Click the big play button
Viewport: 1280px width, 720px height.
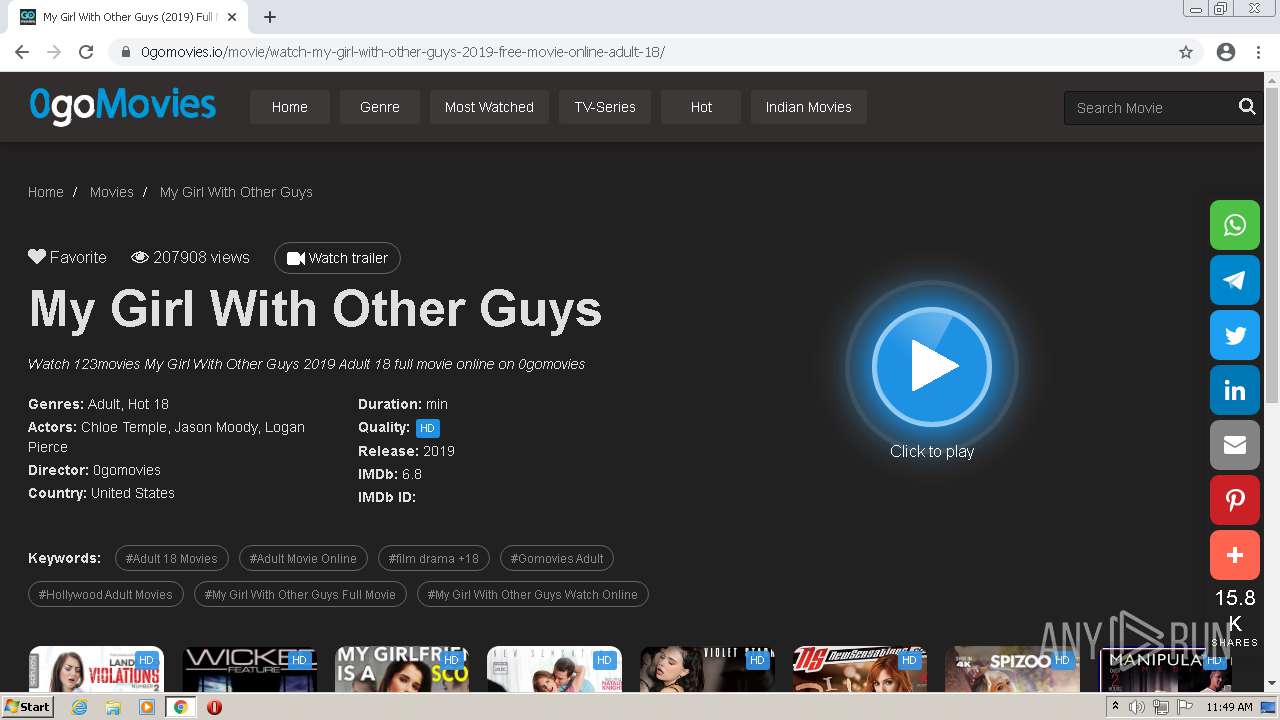pos(932,367)
